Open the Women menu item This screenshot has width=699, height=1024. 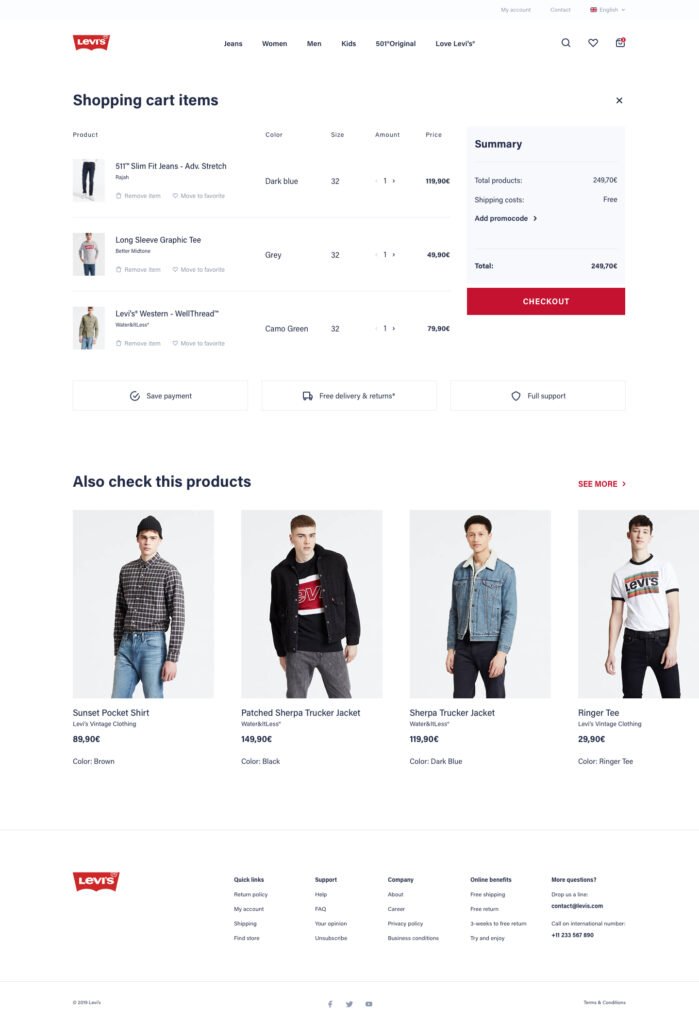tap(274, 44)
